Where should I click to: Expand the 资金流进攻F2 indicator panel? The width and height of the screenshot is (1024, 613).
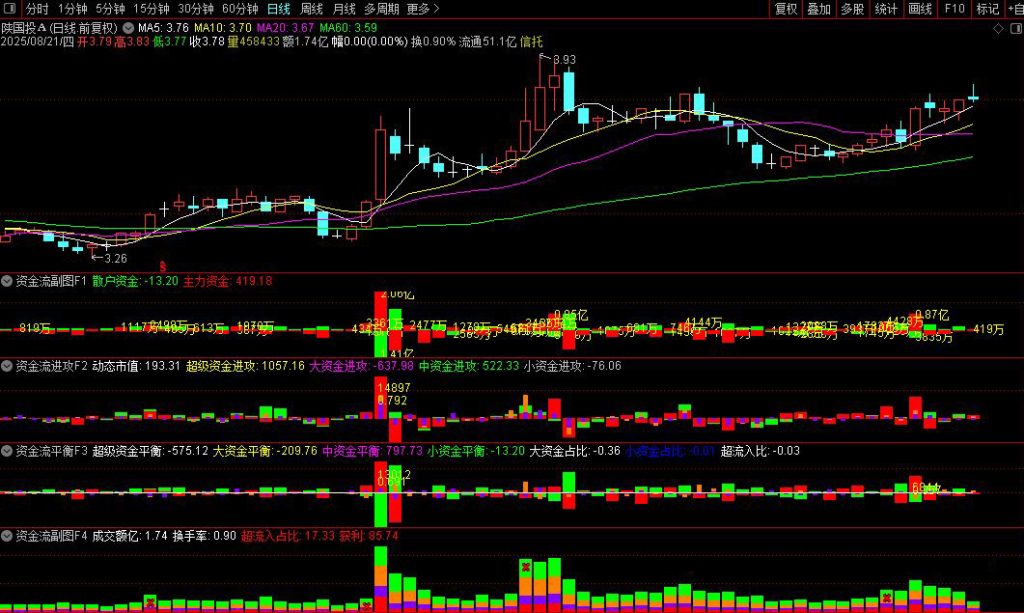(6, 365)
